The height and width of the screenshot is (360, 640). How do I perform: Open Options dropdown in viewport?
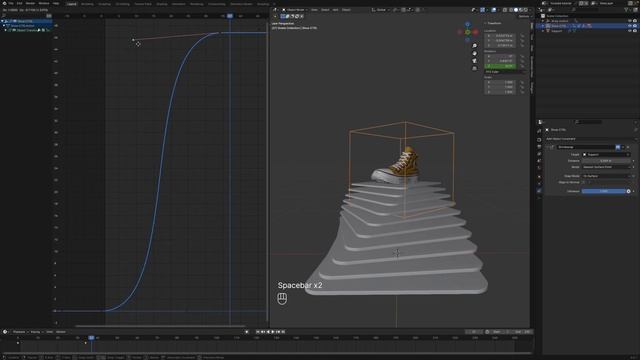click(524, 16)
